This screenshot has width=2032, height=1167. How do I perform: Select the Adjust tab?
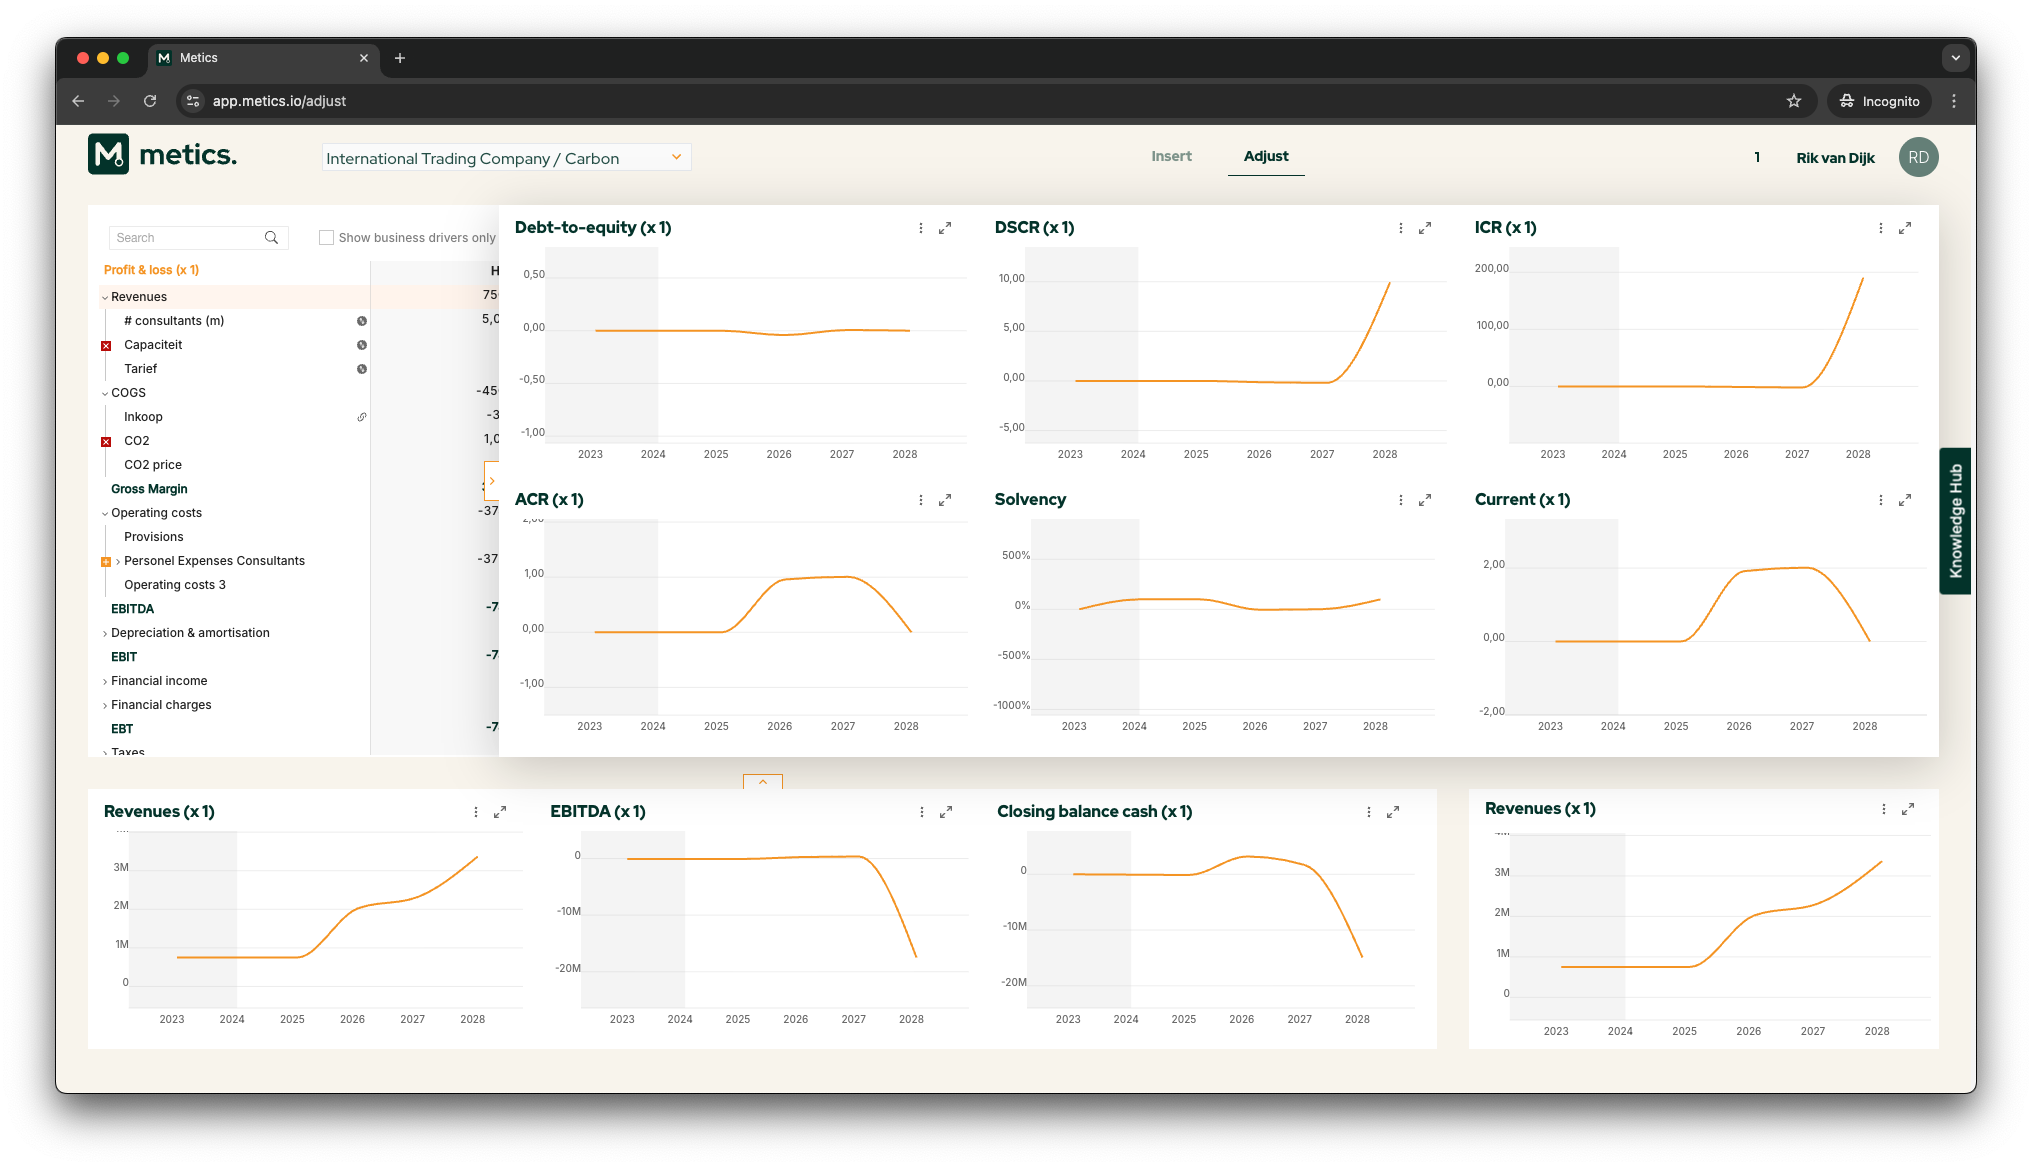point(1265,156)
